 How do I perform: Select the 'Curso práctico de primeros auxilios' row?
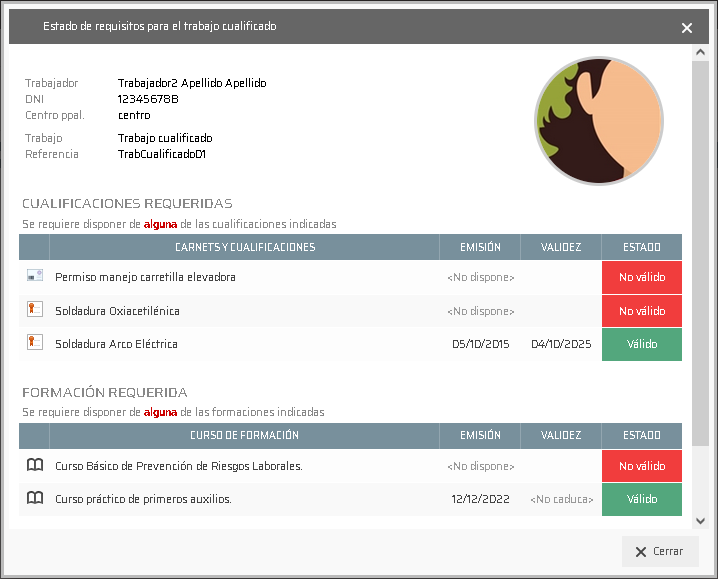[143, 499]
